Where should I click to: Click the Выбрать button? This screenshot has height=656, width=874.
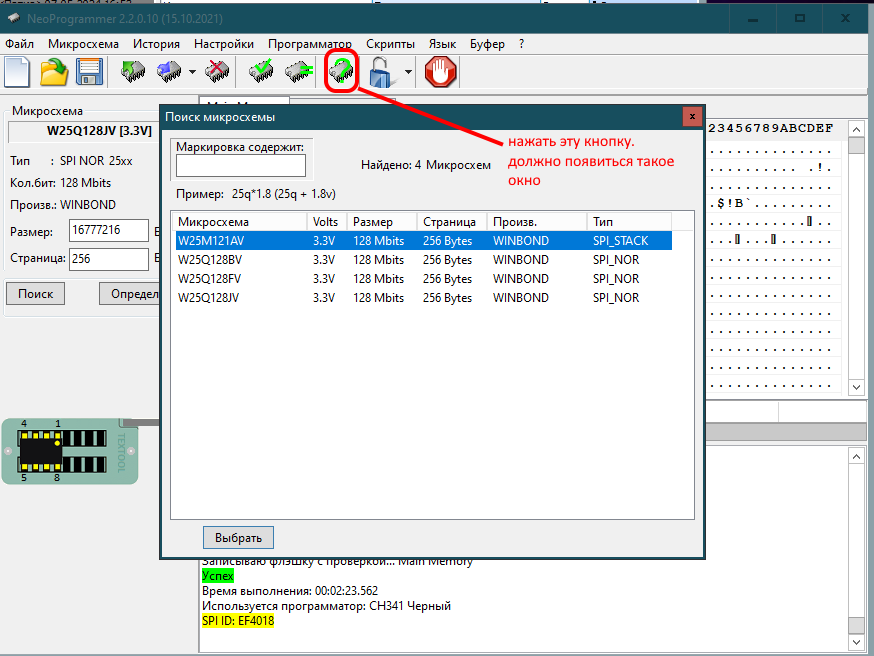click(239, 538)
